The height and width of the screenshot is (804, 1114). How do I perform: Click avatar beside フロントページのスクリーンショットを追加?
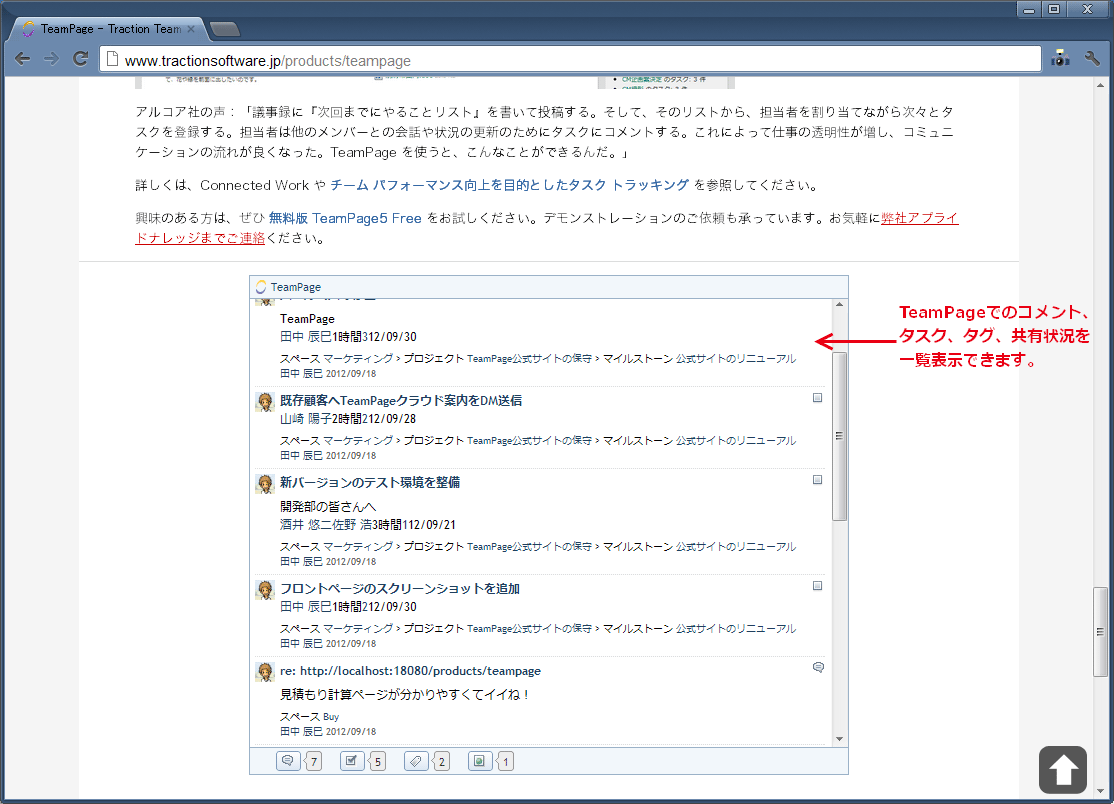265,590
